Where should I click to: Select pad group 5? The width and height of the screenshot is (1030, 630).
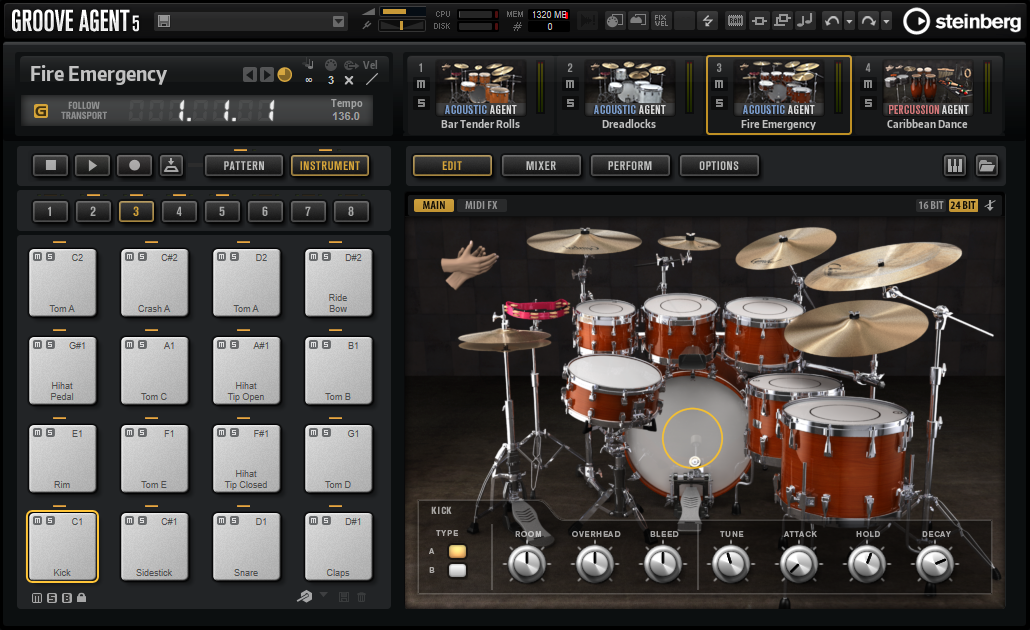[x=222, y=212]
